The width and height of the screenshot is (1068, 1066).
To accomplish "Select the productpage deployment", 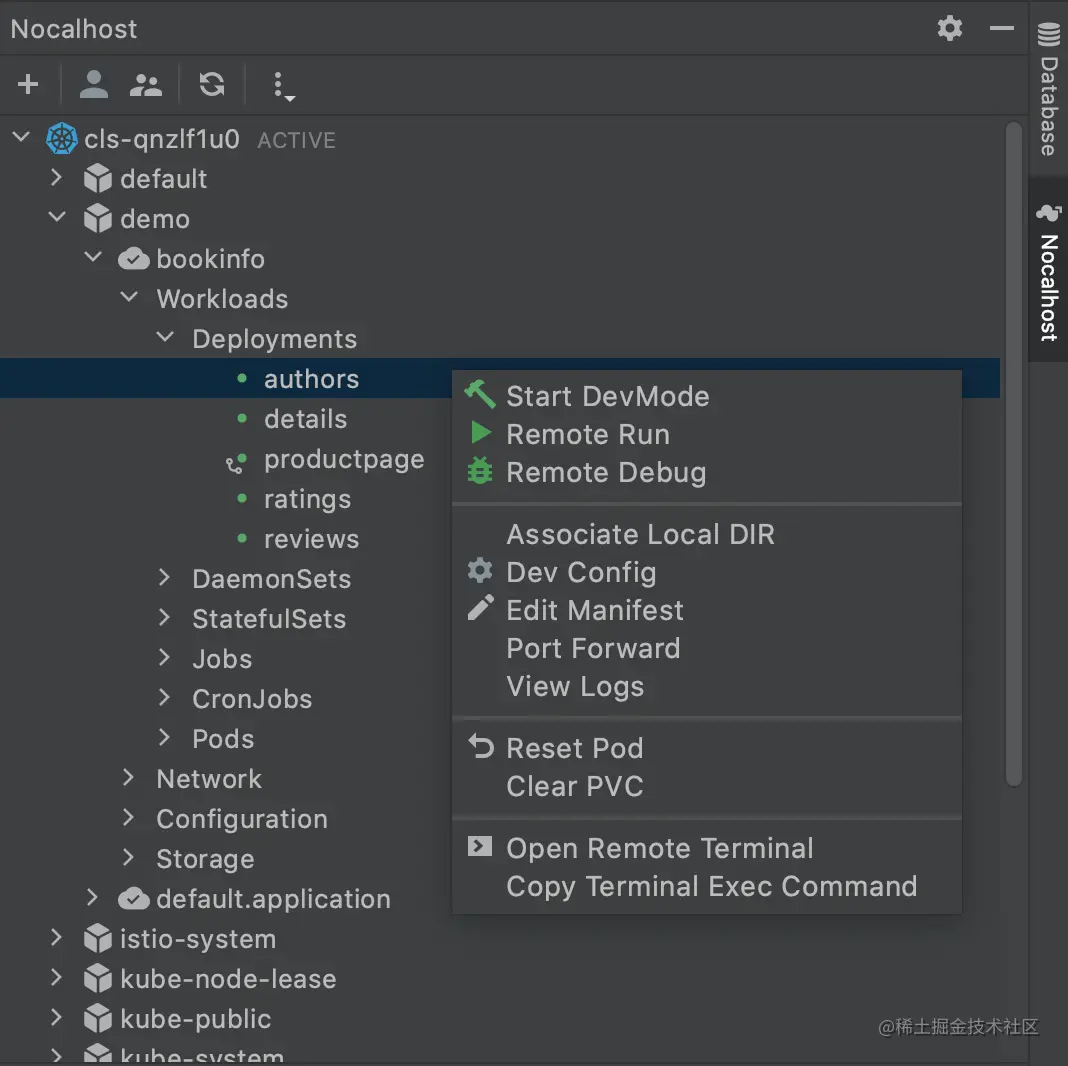I will pos(344,460).
